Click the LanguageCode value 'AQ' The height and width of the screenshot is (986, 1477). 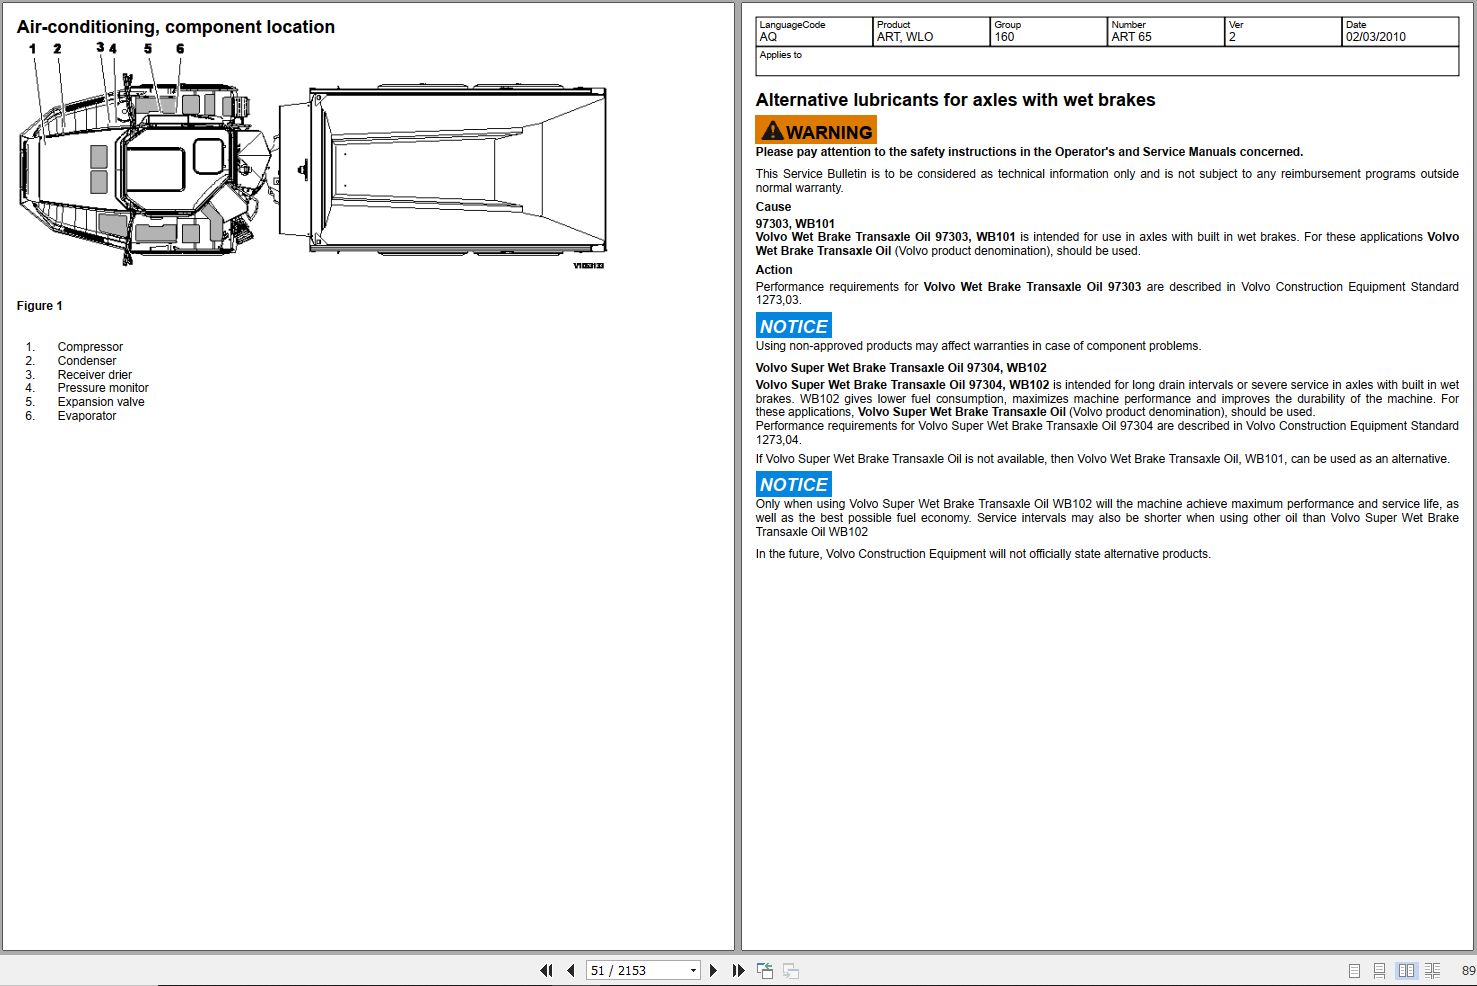pyautogui.click(x=768, y=37)
